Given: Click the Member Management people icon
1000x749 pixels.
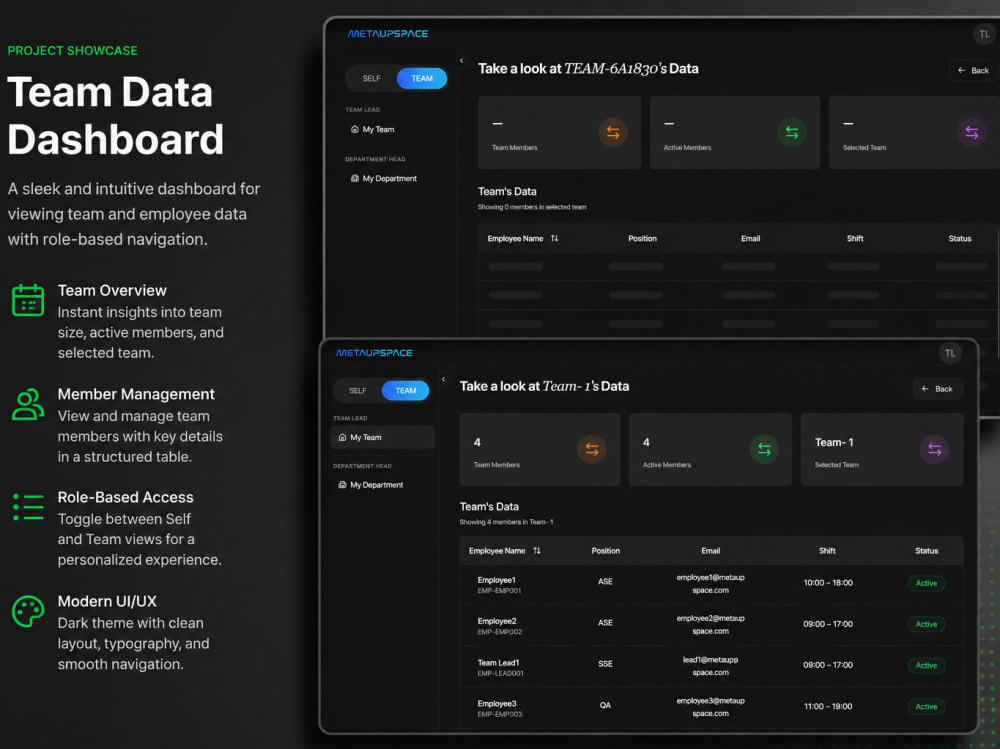Looking at the screenshot, I should click(28, 404).
